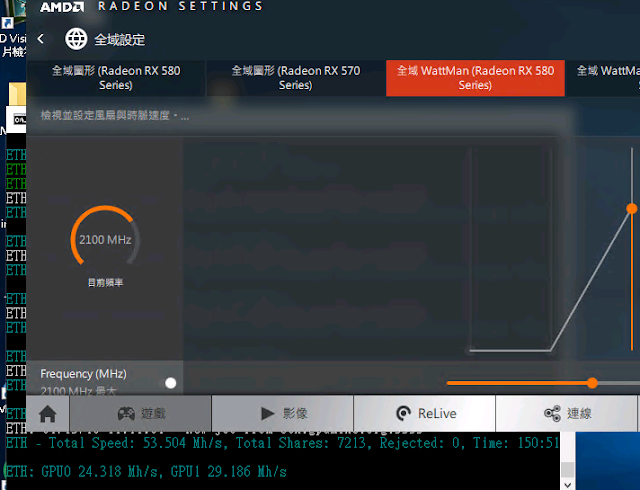The height and width of the screenshot is (490, 640).
Task: Click the 檢視並設定風扇與時脈速度 description text
Action: [115, 116]
